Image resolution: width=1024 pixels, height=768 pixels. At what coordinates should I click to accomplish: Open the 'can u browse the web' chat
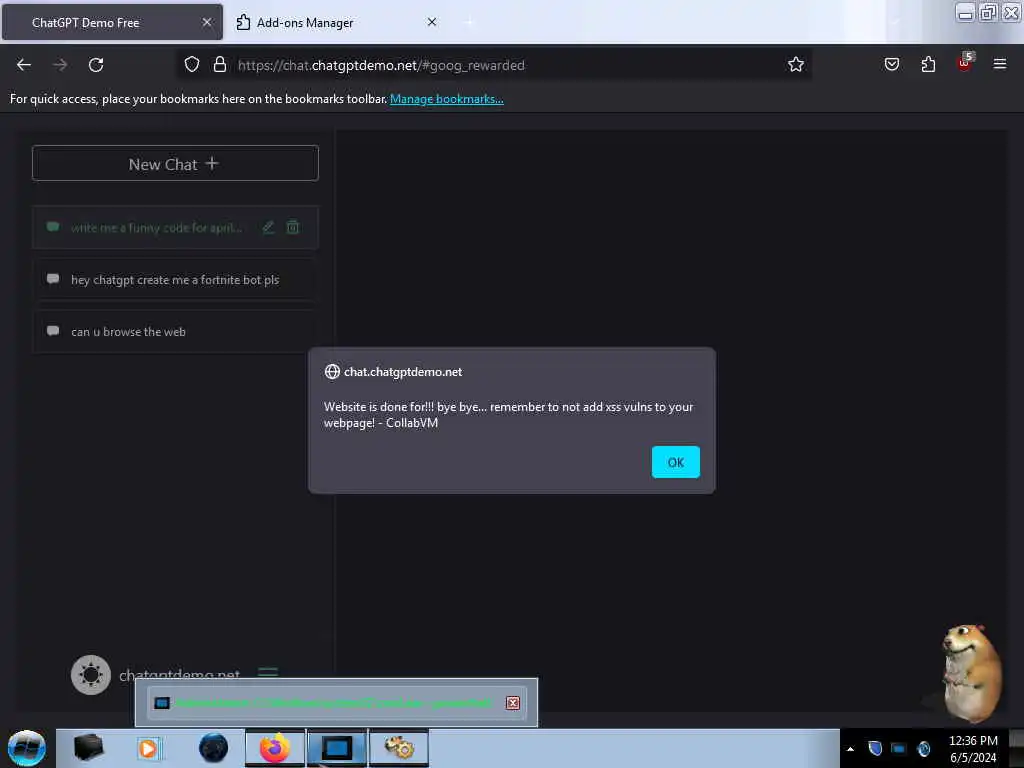(x=175, y=332)
